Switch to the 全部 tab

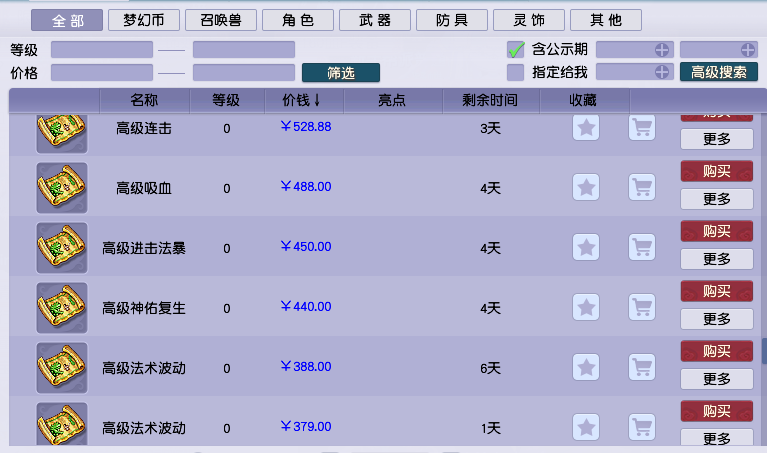[x=67, y=20]
